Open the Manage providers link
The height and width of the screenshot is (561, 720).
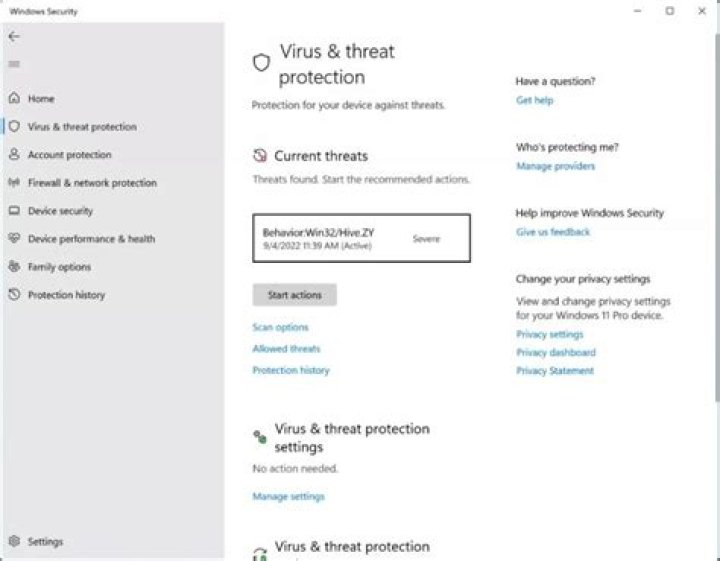coord(555,166)
